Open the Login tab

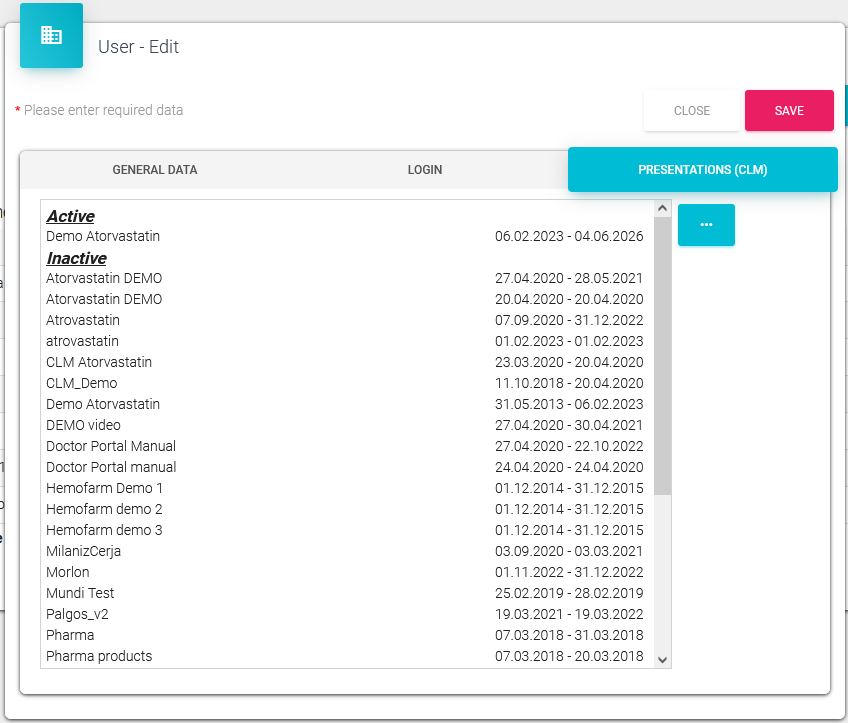coord(424,170)
